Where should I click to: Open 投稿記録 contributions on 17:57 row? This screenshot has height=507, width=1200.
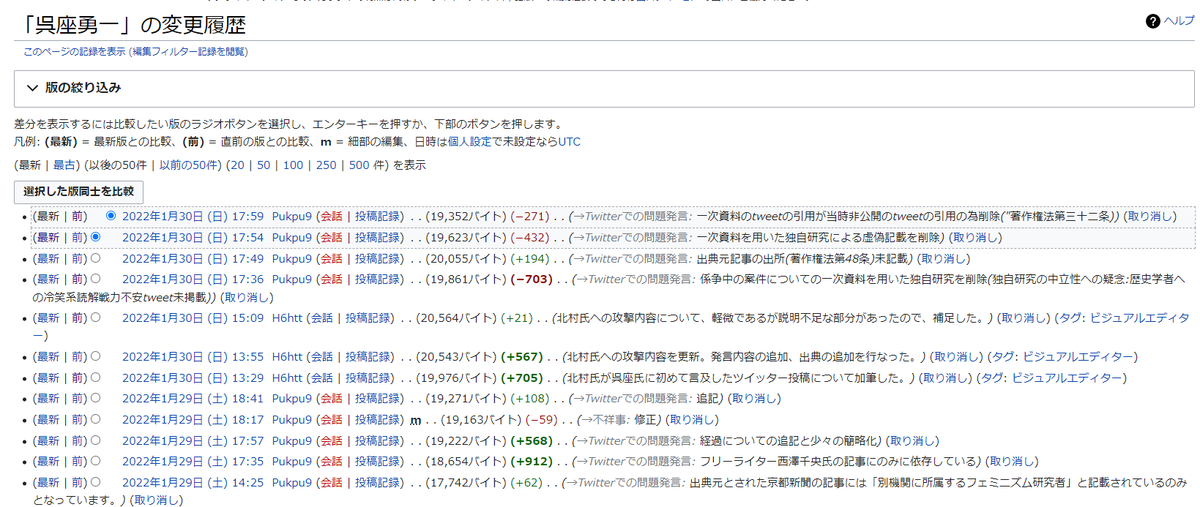(x=378, y=441)
